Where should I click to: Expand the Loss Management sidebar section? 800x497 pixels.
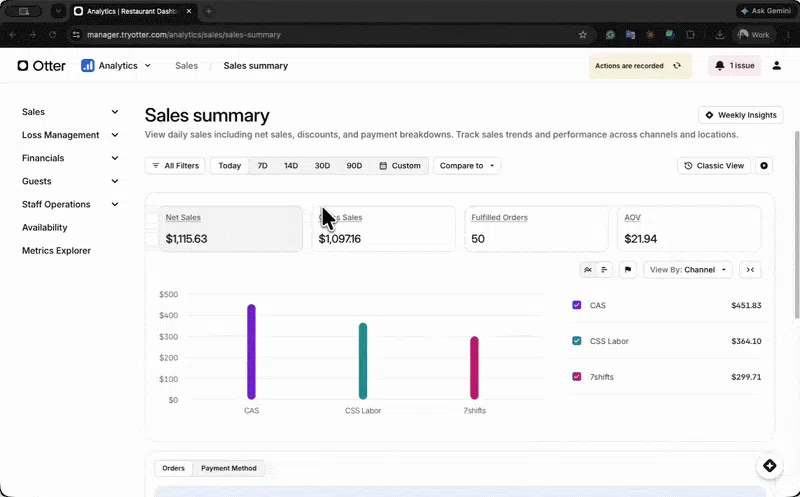(70, 135)
